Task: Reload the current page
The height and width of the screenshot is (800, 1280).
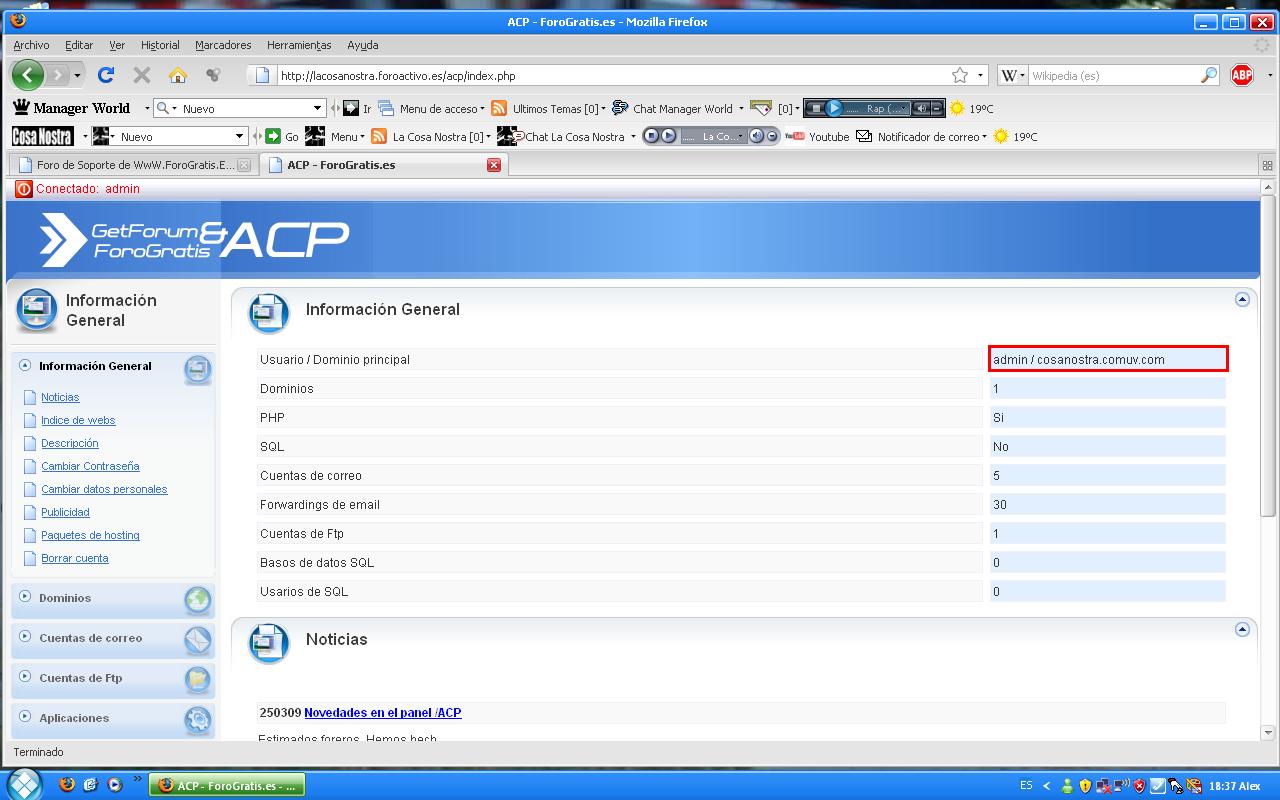Action: click(x=106, y=75)
